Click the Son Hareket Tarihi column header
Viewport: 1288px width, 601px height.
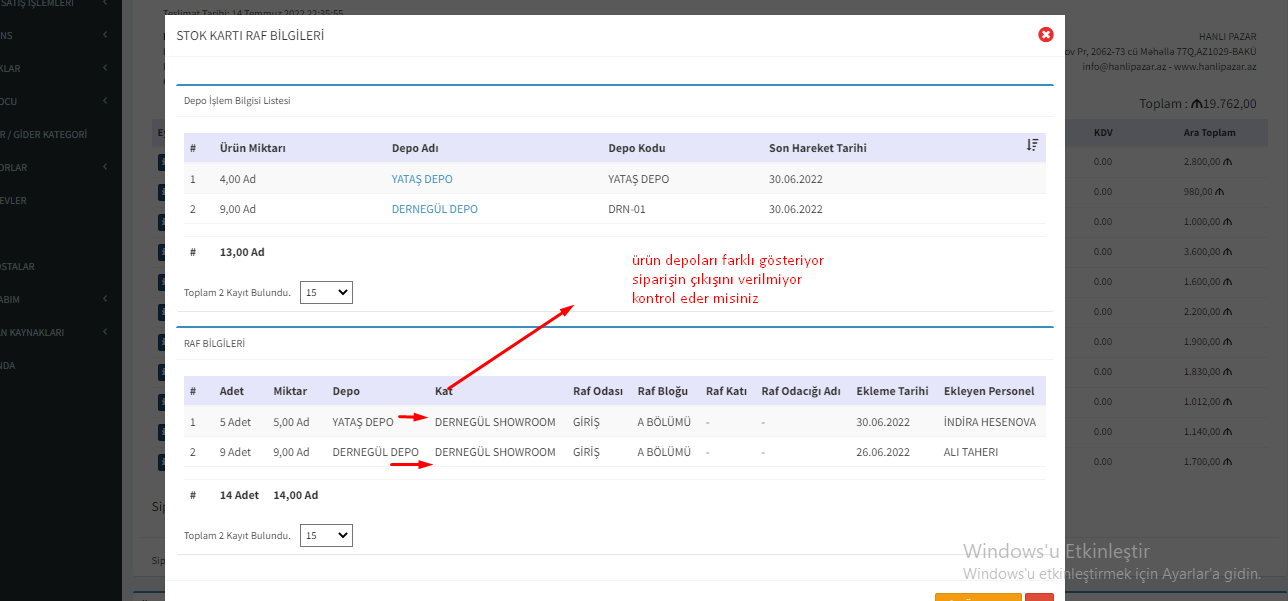tap(817, 148)
